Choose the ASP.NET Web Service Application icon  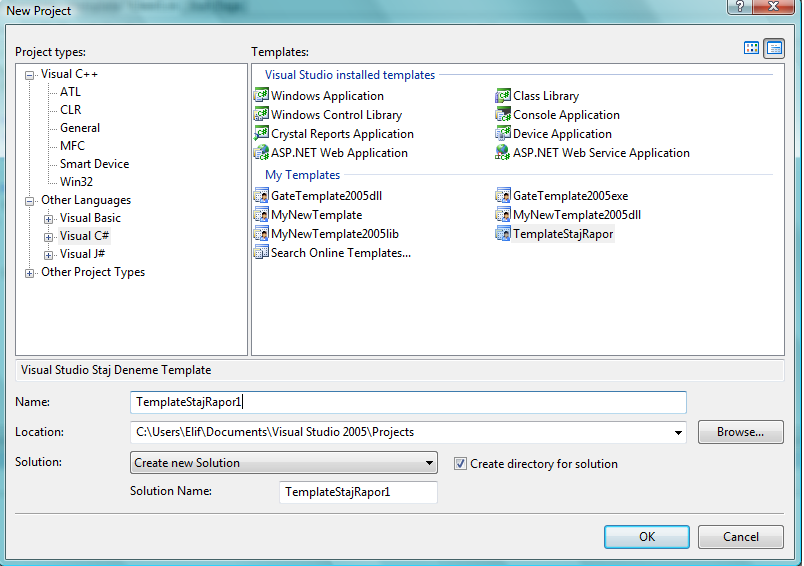[504, 153]
